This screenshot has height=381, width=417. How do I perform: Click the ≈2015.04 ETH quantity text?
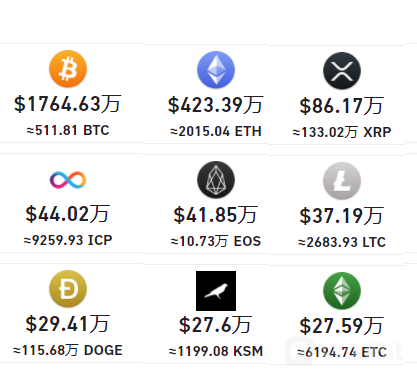216,131
